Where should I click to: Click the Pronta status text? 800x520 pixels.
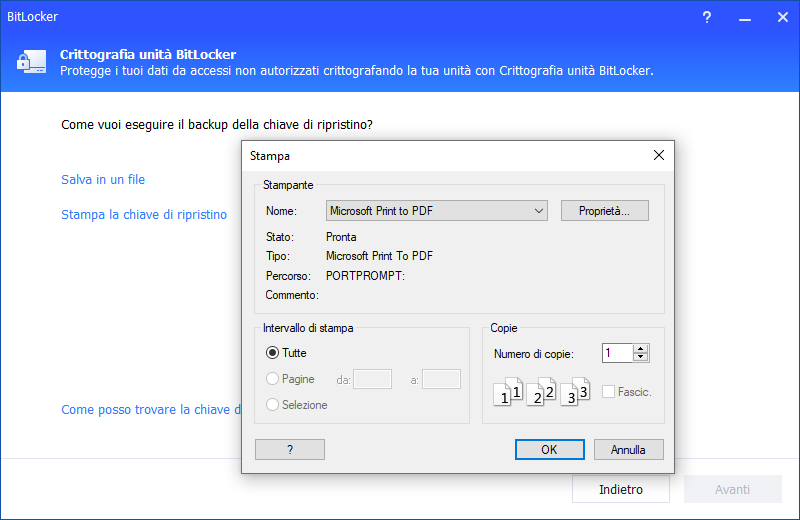click(x=341, y=237)
